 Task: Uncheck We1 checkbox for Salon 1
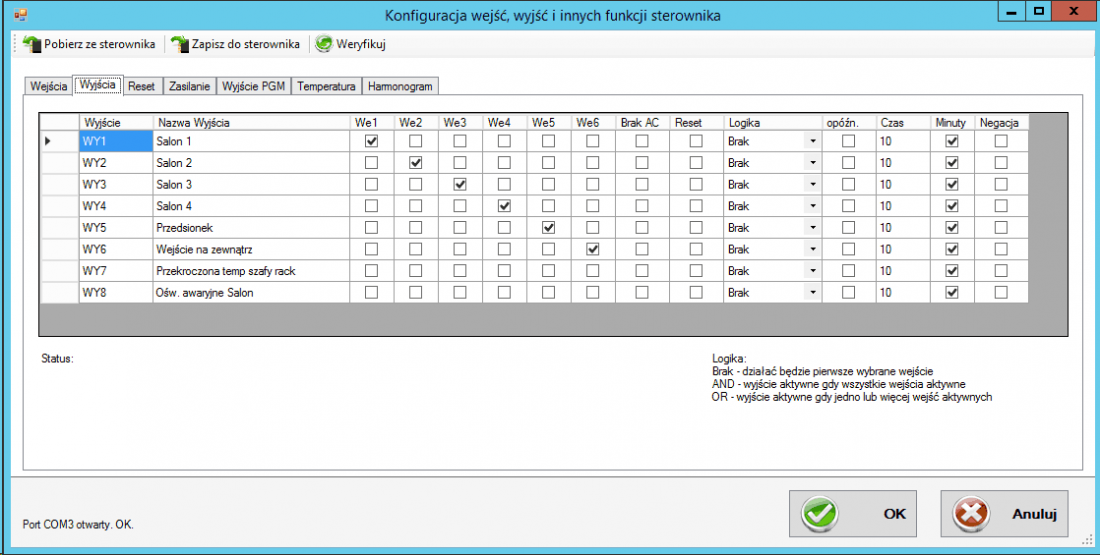tap(372, 141)
